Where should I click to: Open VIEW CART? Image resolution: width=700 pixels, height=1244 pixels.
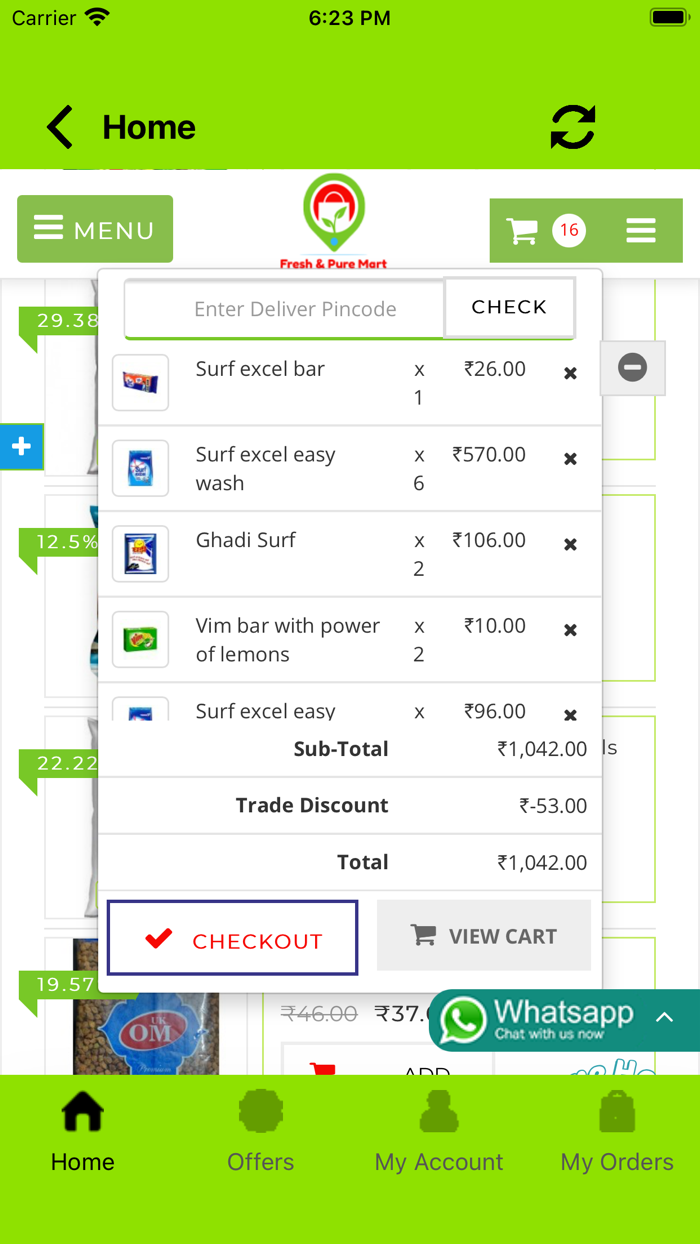(x=483, y=935)
